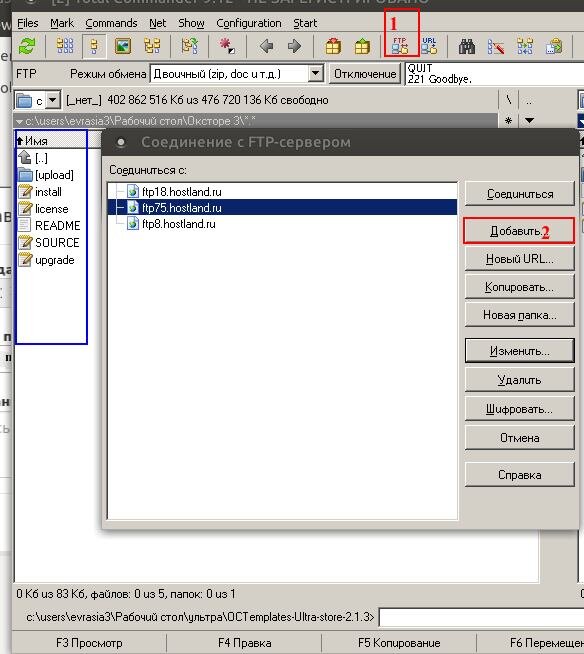Open the new URL connection icon
The width and height of the screenshot is (584, 654).
click(x=429, y=46)
